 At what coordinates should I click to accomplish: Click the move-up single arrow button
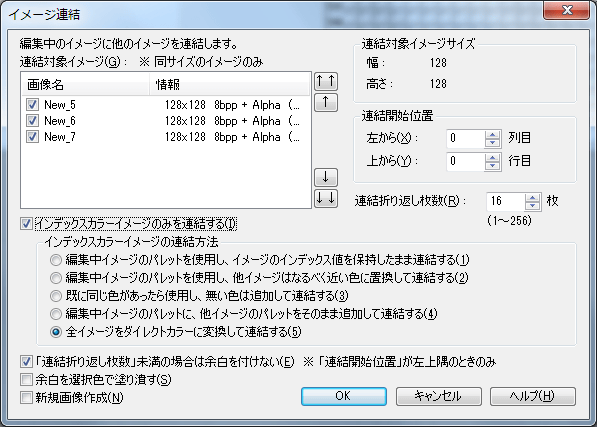click(326, 102)
